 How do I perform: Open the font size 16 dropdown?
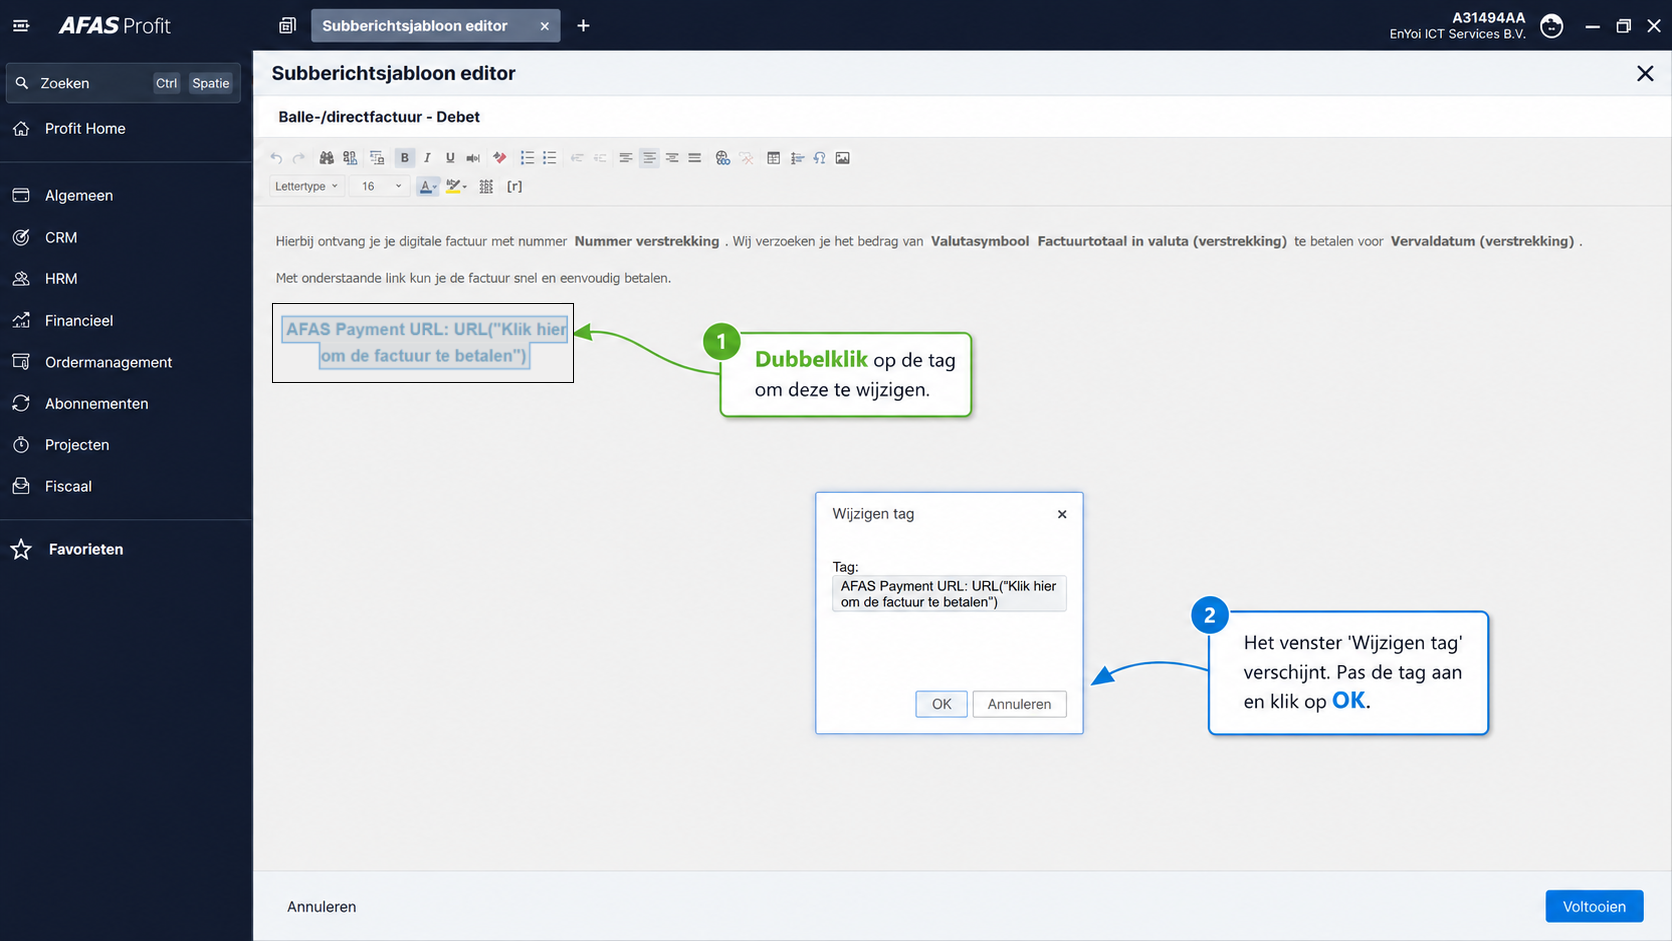[x=381, y=186]
